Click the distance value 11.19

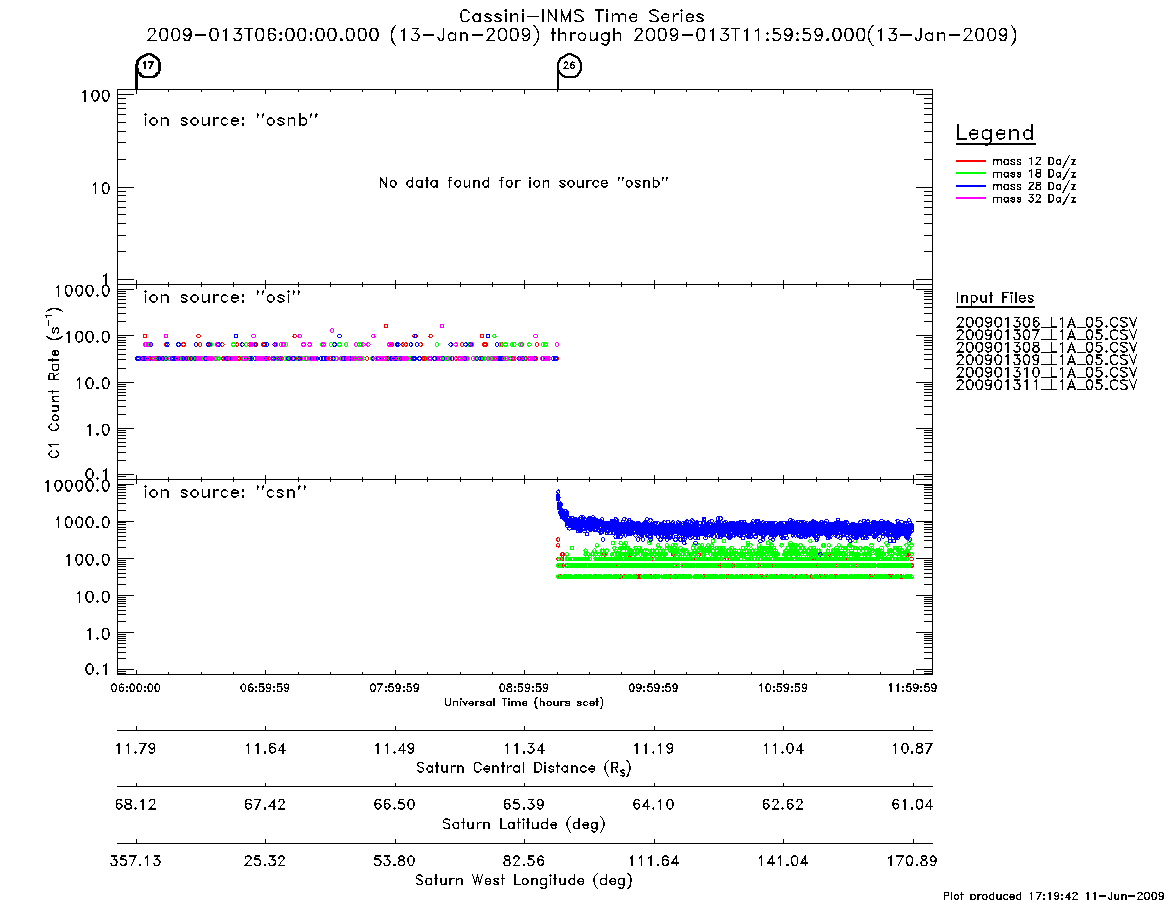[653, 748]
